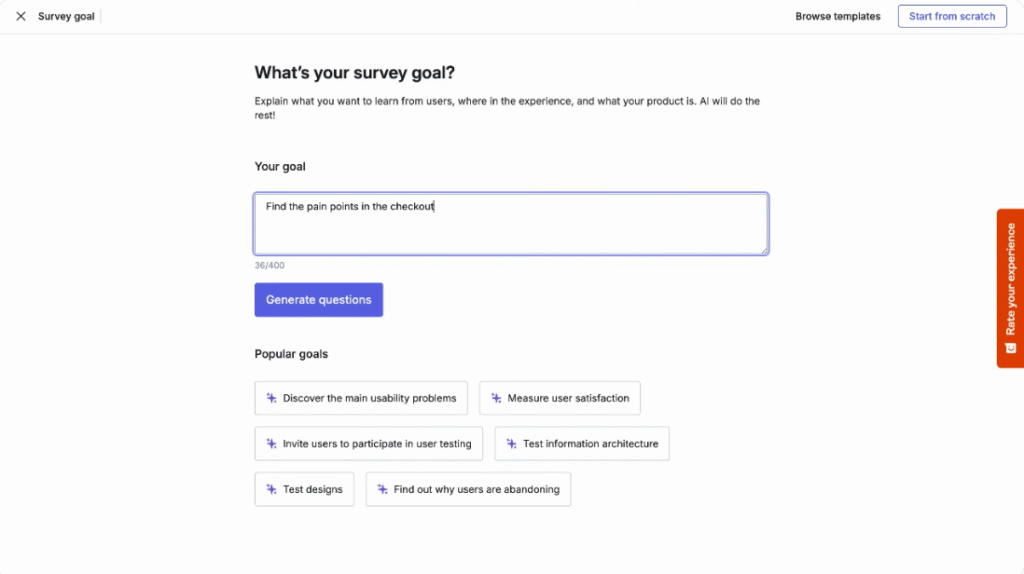Grab the text area resize handle
This screenshot has height=574, width=1024.
tap(764, 250)
